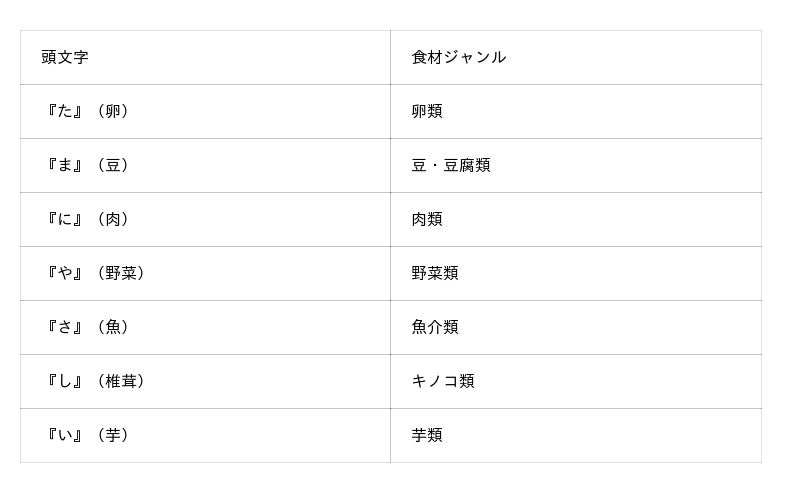Image resolution: width=800 pixels, height=493 pixels.
Task: Click the parenthesized word （野菜）
Action: (x=121, y=273)
